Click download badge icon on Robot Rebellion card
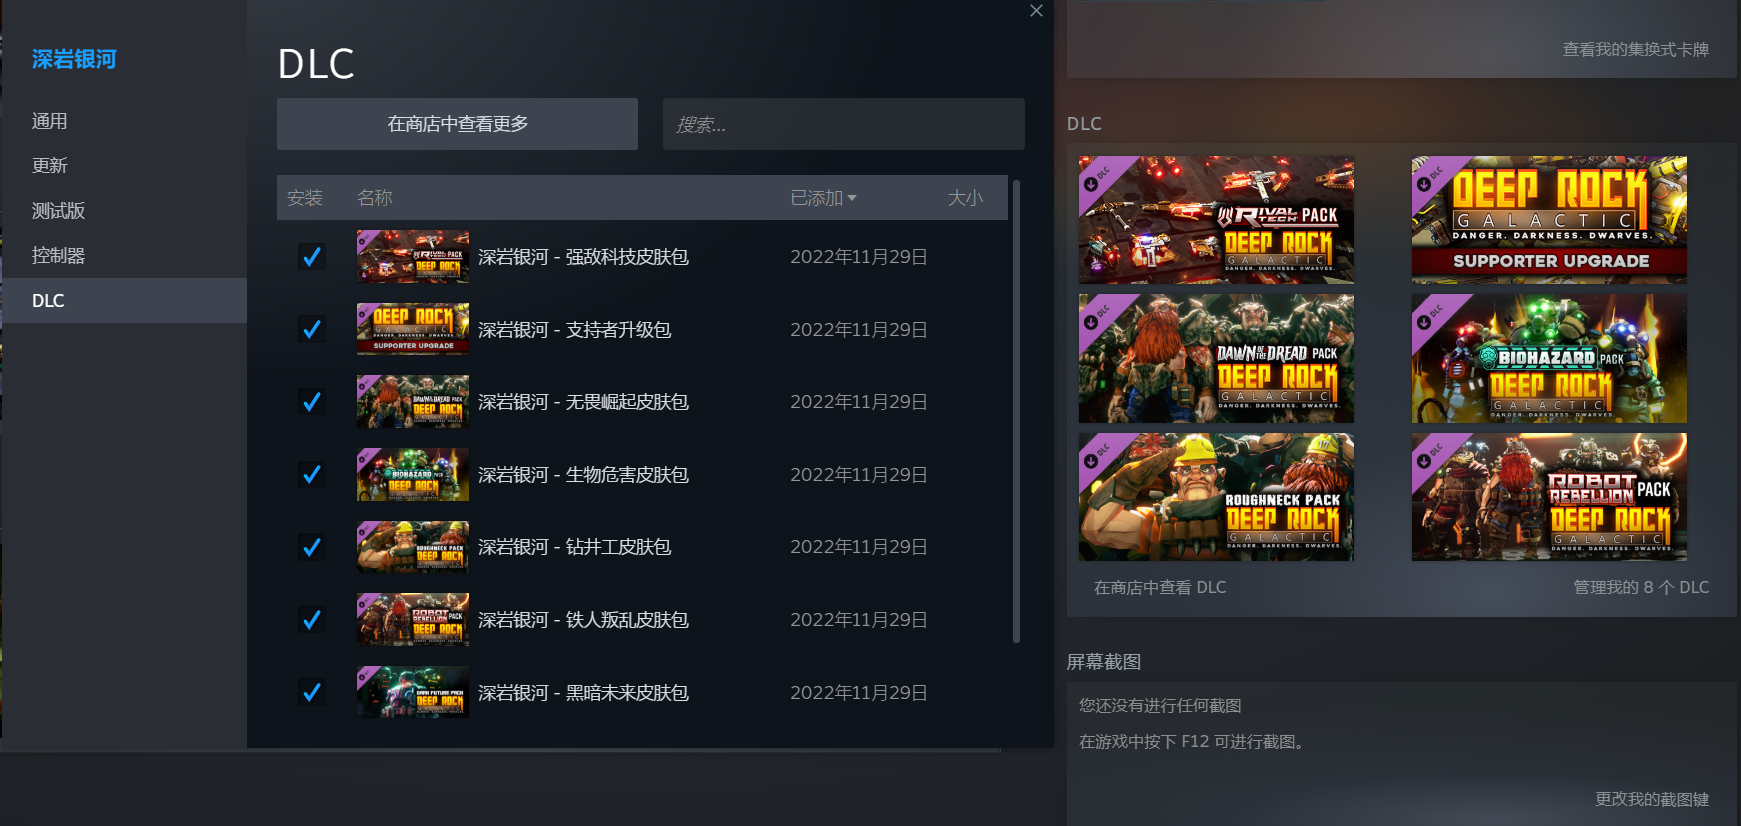1741x826 pixels. point(1424,461)
